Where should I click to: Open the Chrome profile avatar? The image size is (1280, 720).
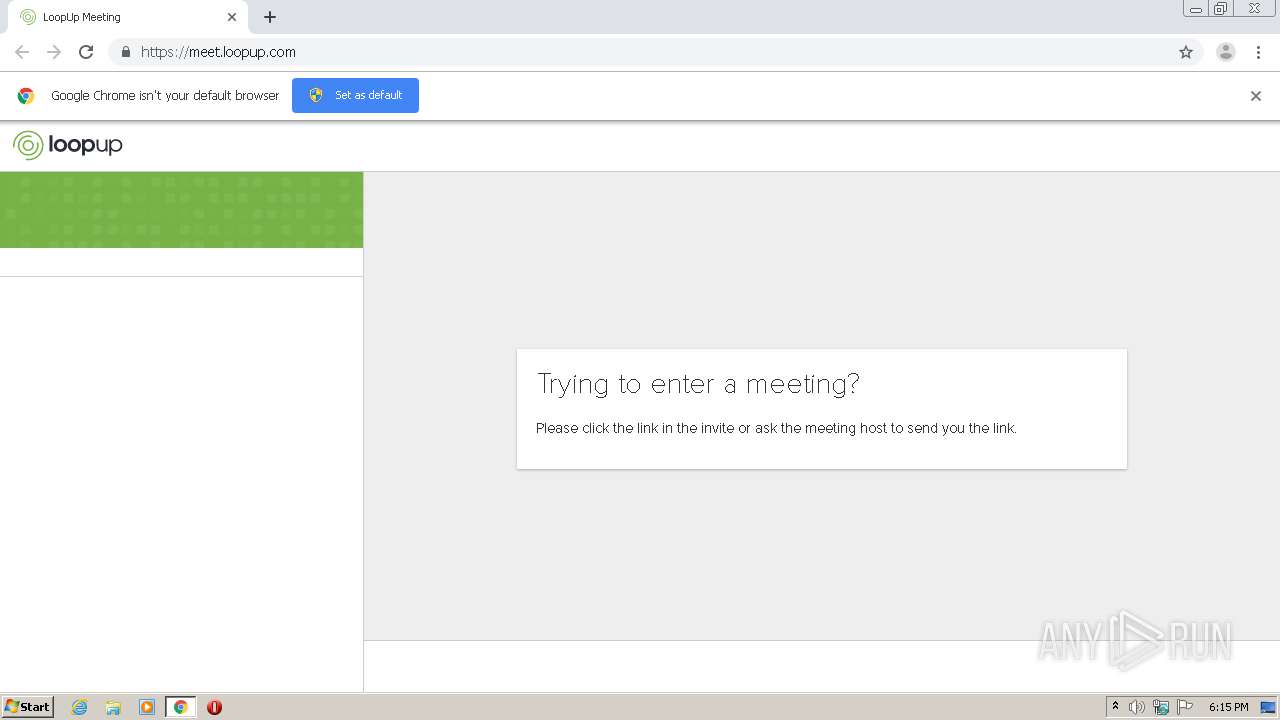1226,52
